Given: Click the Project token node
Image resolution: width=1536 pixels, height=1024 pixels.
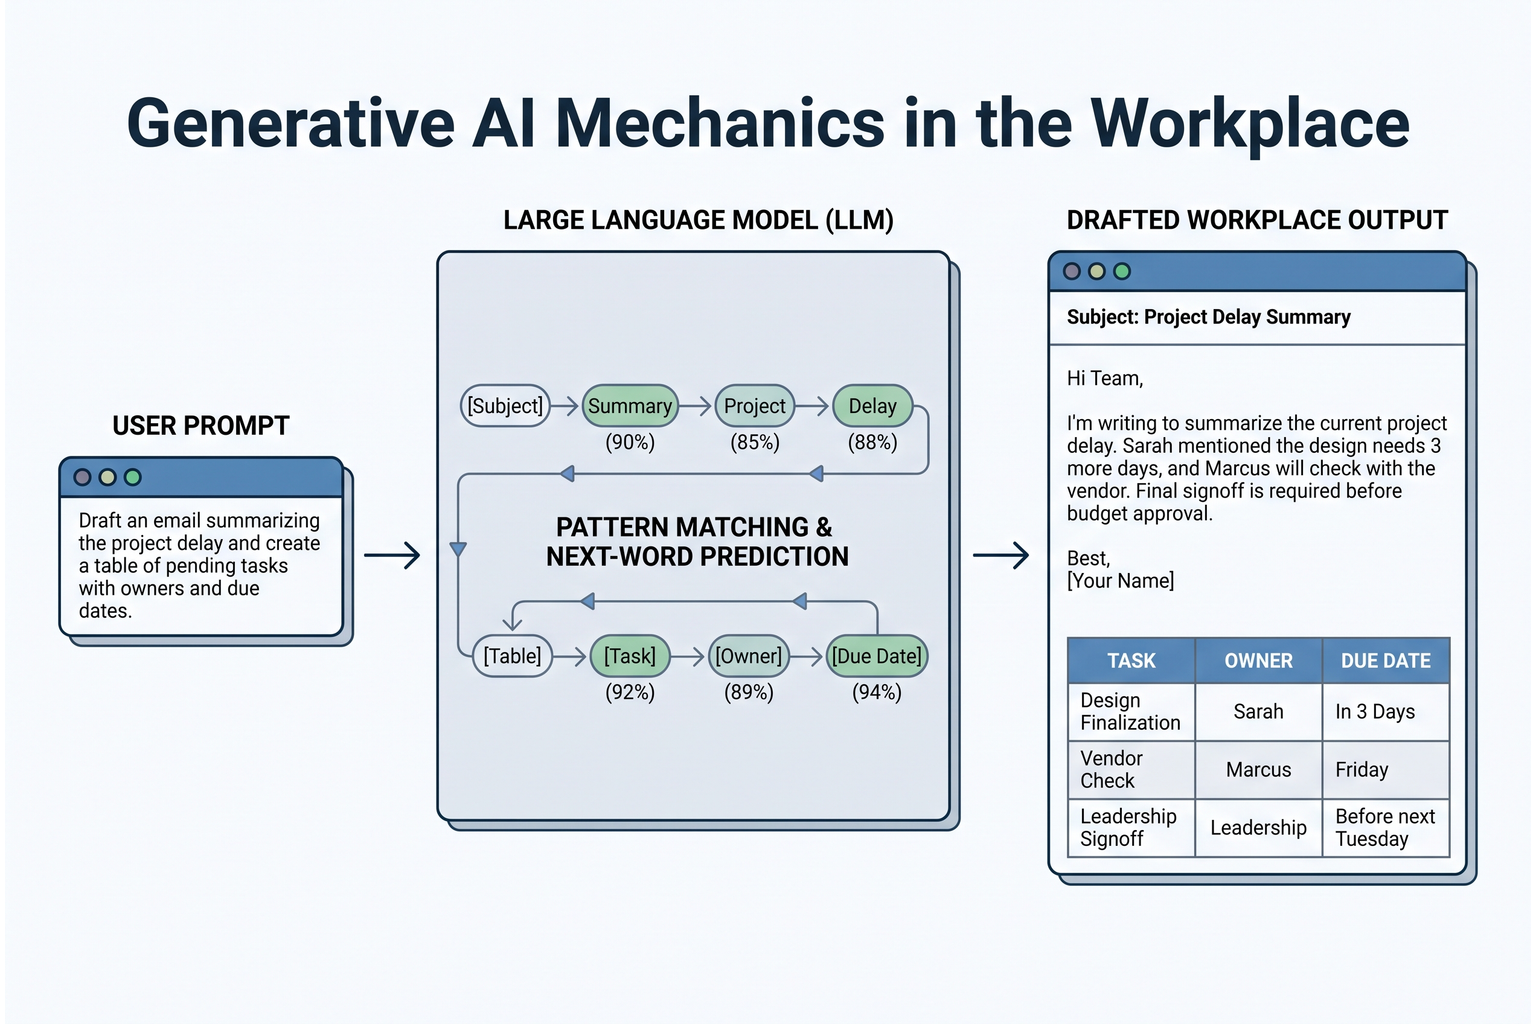Looking at the screenshot, I should 754,406.
